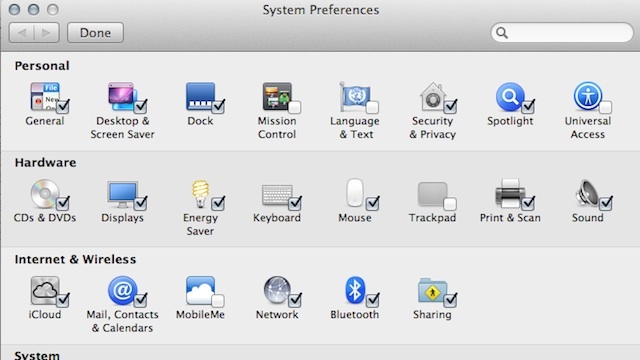
Task: Enable the Universal Access checkbox
Action: click(x=605, y=107)
